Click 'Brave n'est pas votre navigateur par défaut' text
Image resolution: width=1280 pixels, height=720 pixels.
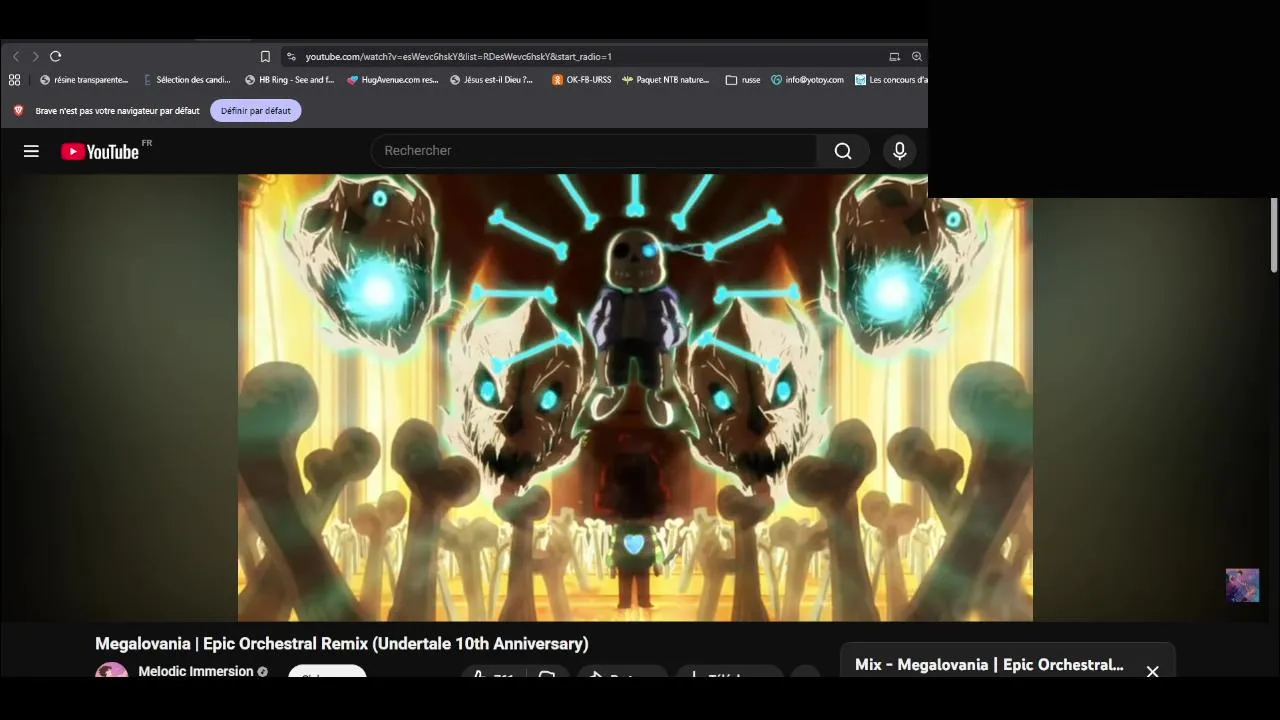coord(117,111)
